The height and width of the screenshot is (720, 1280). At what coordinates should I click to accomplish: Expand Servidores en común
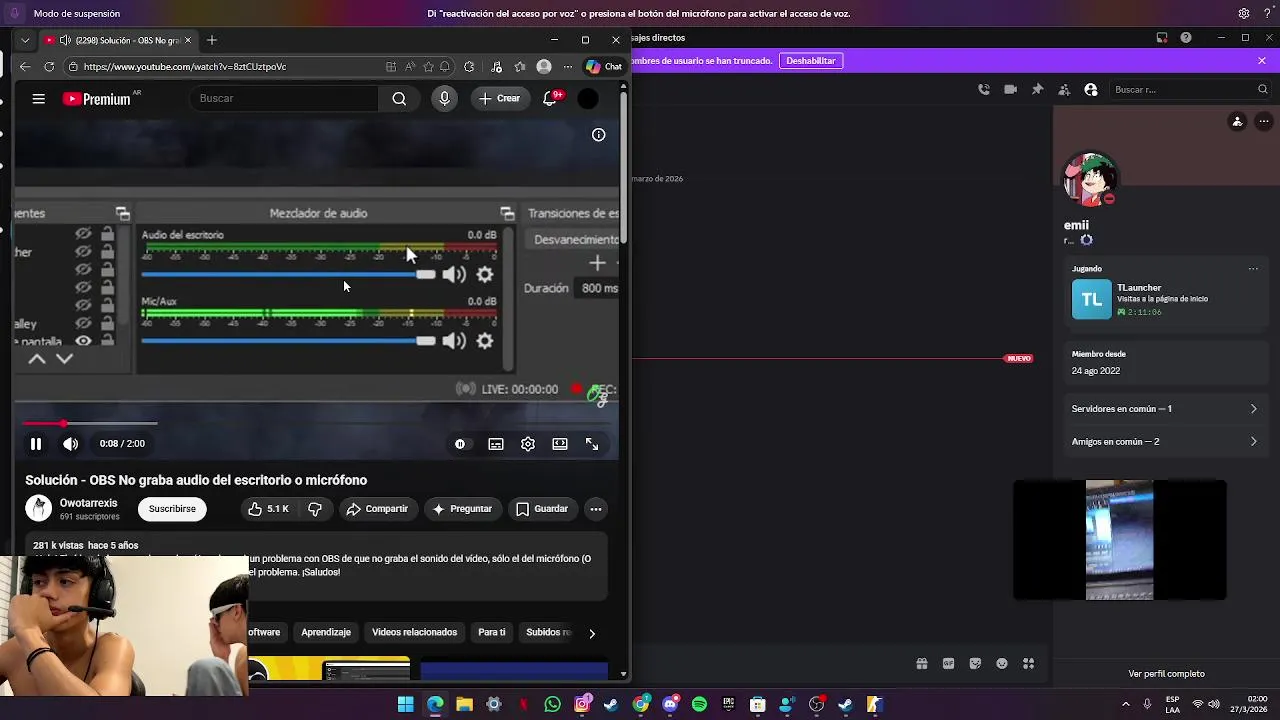click(1165, 409)
